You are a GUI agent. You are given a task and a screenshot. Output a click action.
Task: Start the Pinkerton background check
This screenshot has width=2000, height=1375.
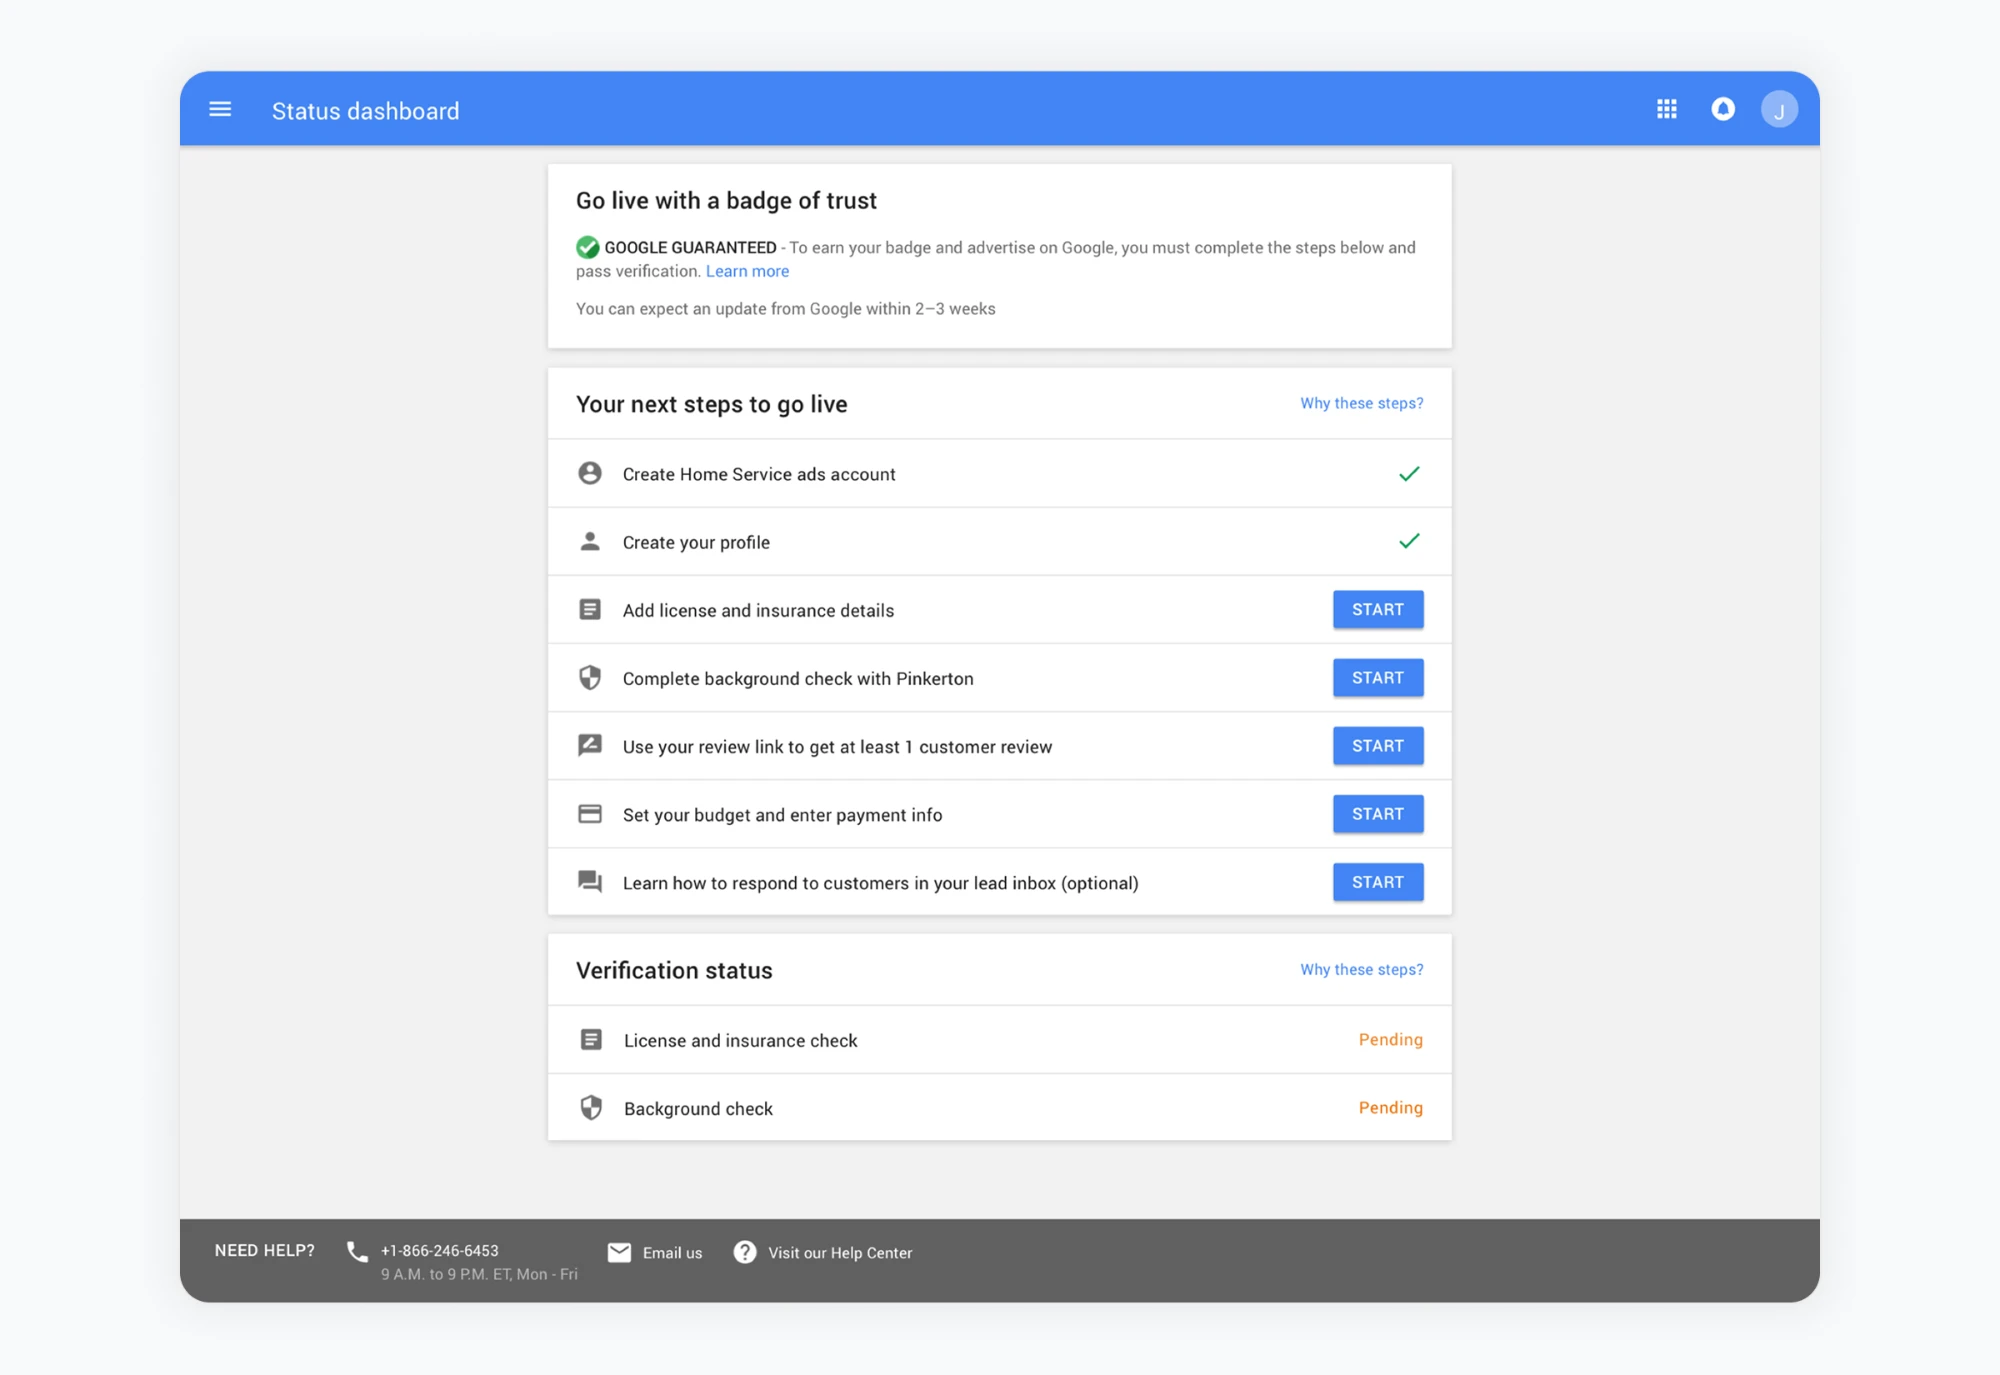pyautogui.click(x=1378, y=677)
